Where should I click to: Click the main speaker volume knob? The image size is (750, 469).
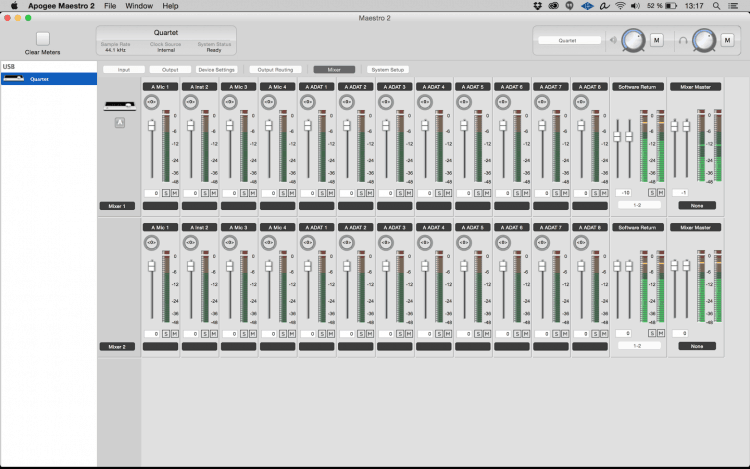click(x=633, y=41)
